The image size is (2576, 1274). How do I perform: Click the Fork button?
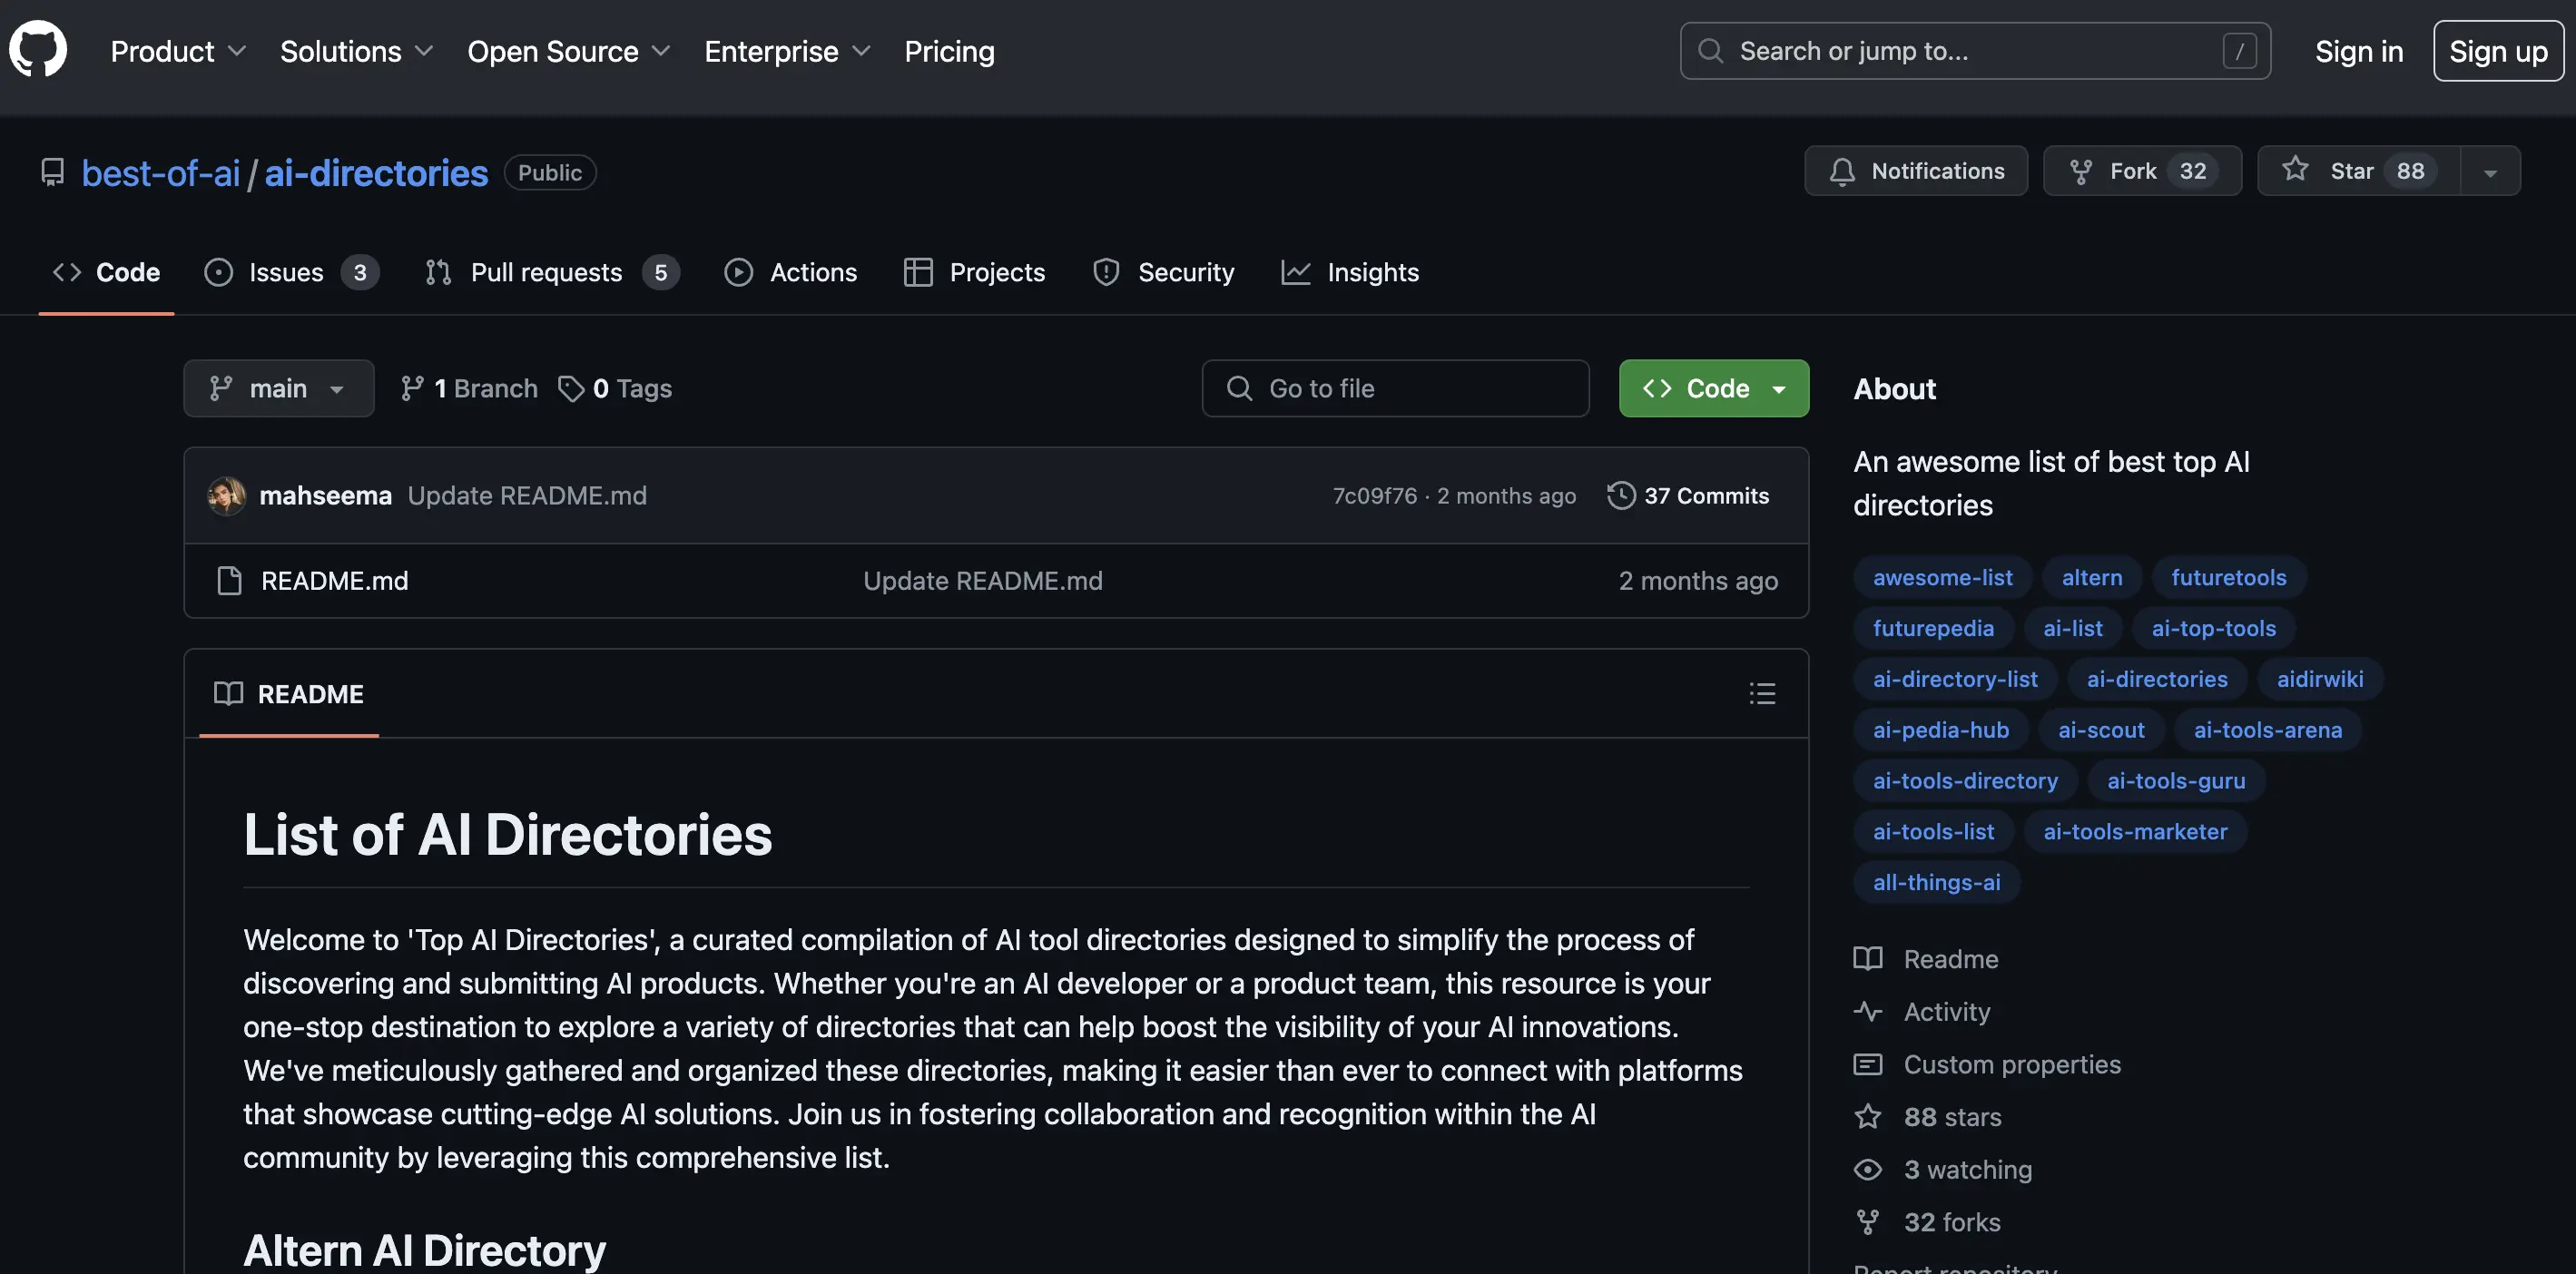[2142, 171]
